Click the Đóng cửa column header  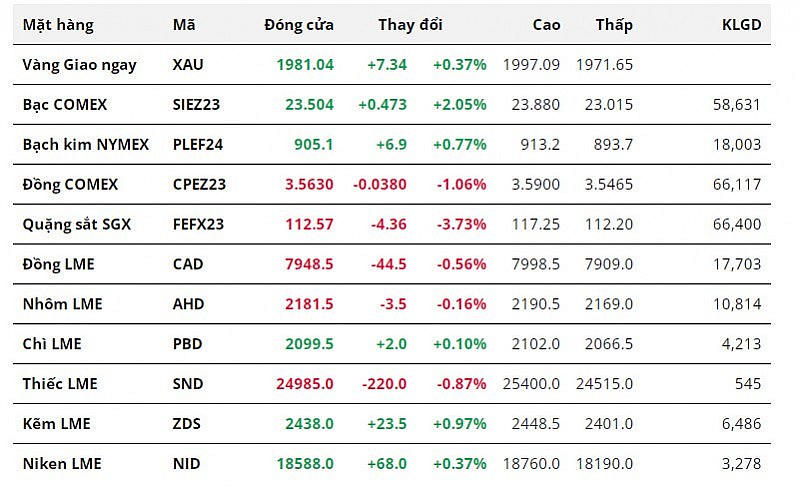pyautogui.click(x=299, y=25)
